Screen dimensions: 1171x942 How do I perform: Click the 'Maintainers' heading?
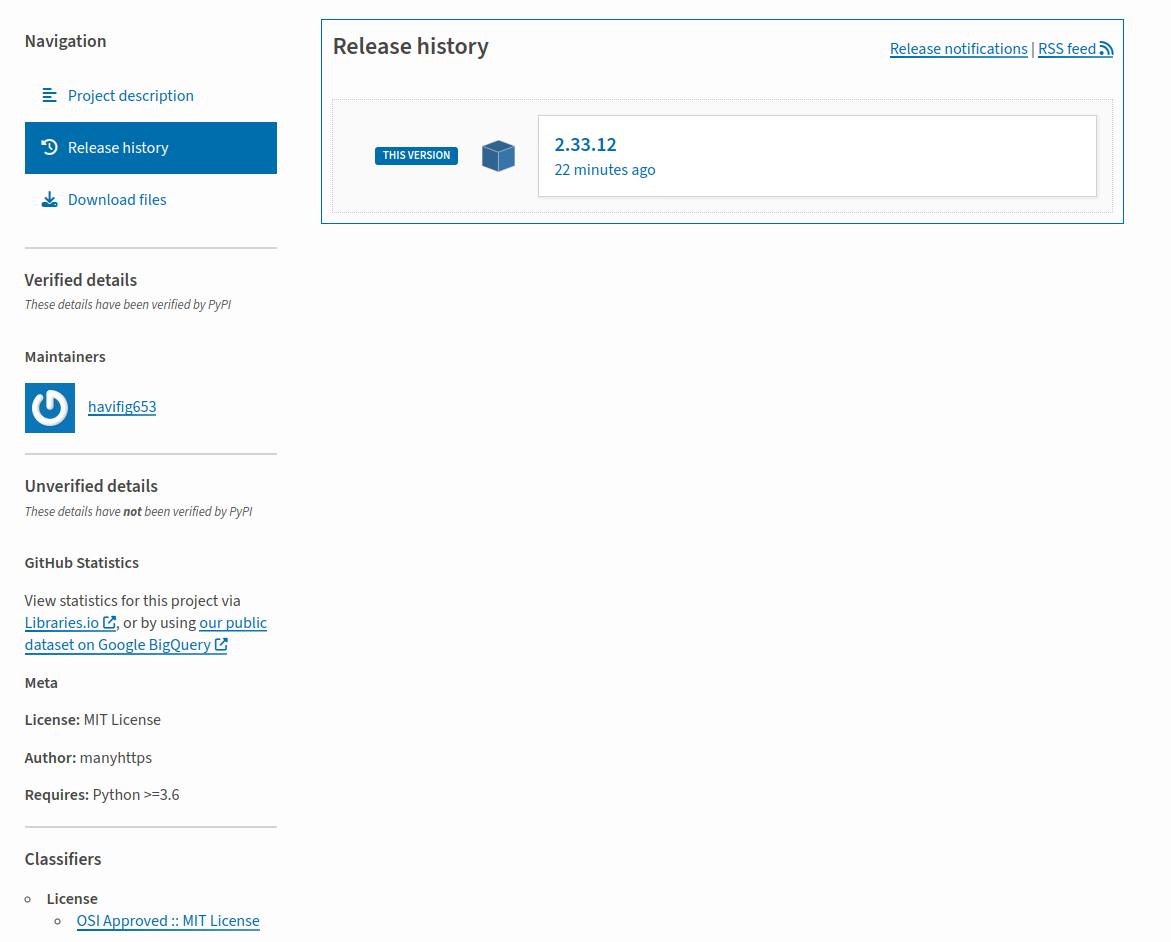tap(65, 357)
